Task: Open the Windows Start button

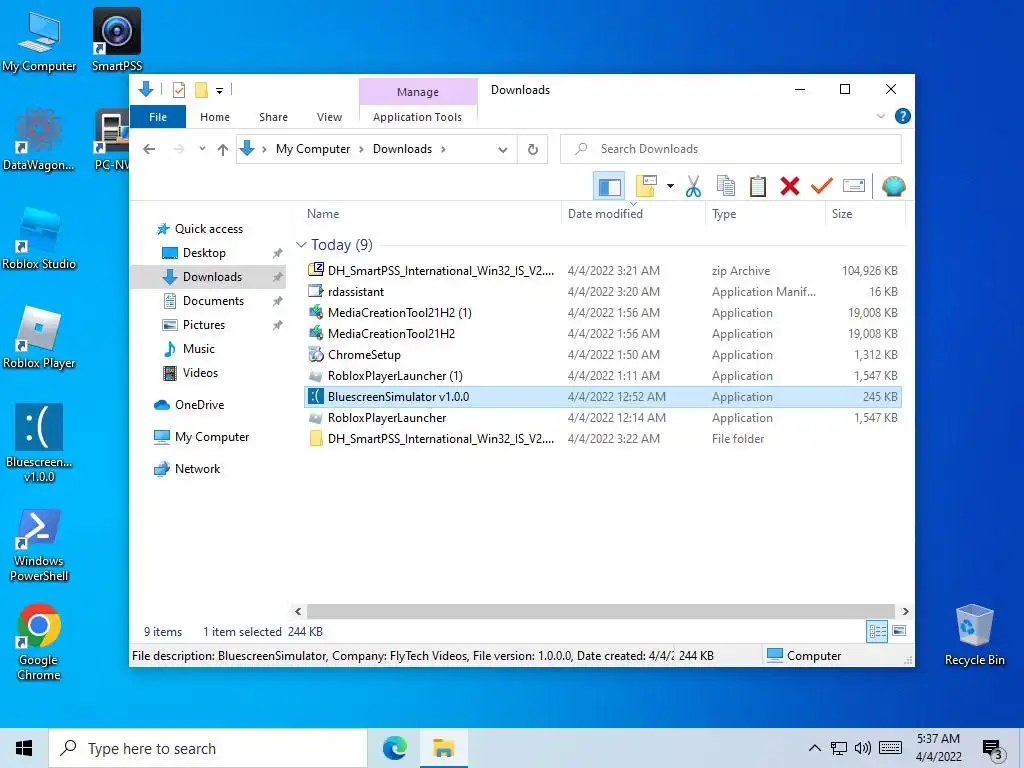Action: point(24,748)
